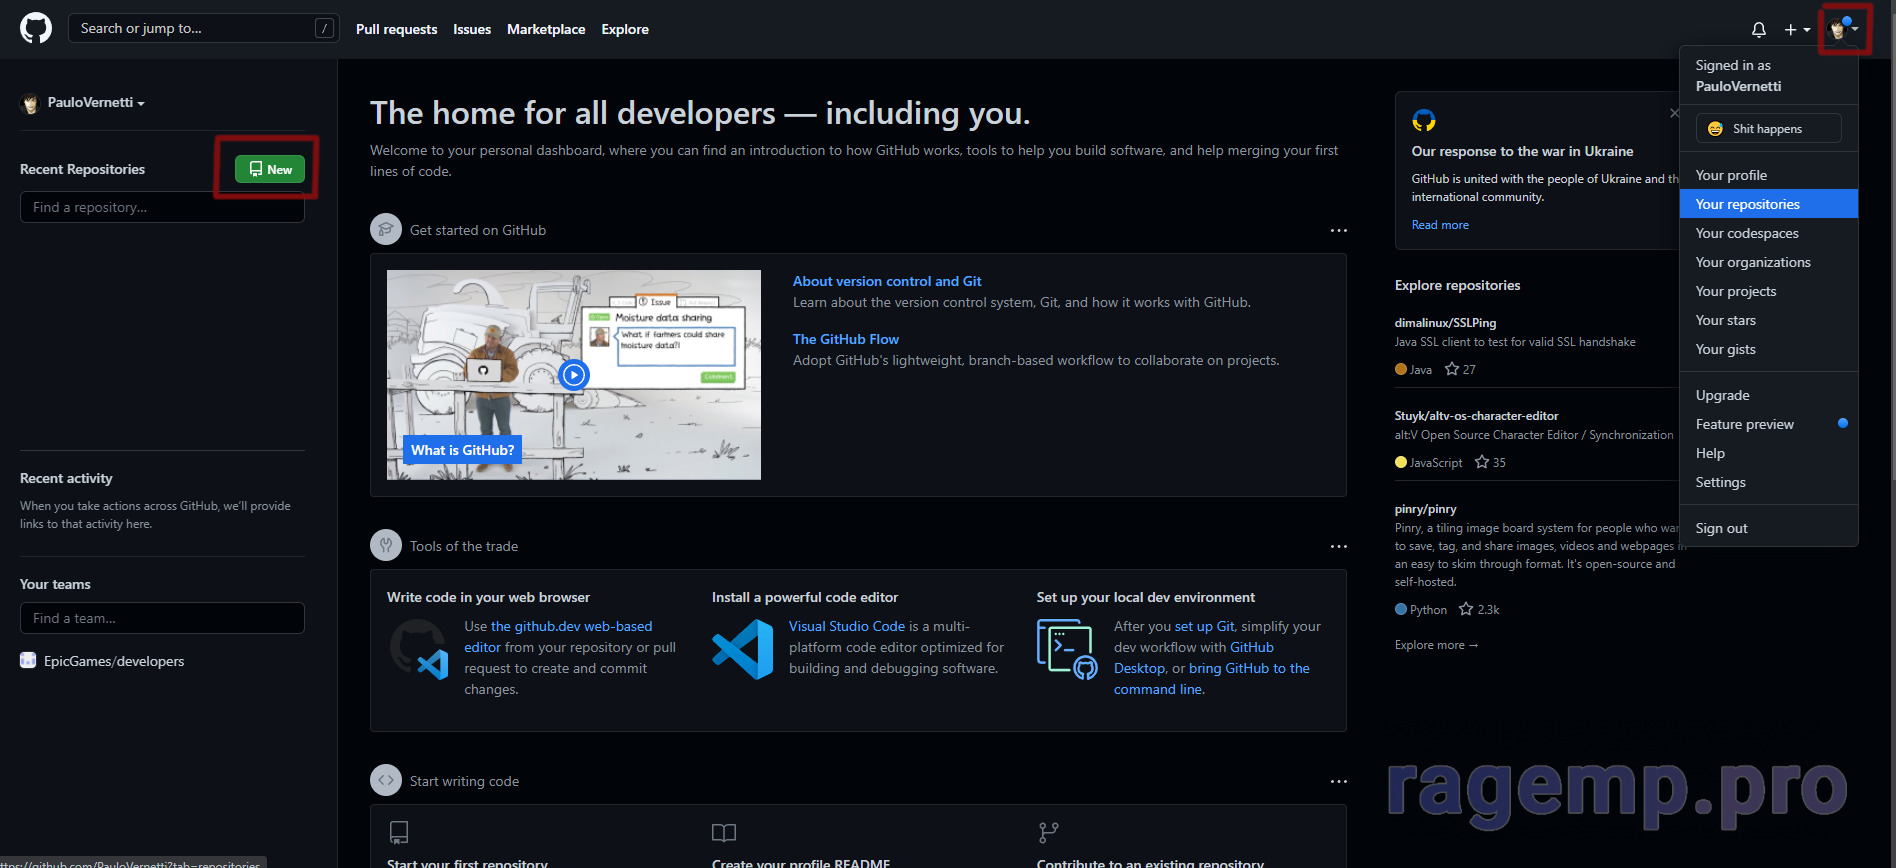Open the GitHub Desktop link

pyautogui.click(x=1194, y=657)
